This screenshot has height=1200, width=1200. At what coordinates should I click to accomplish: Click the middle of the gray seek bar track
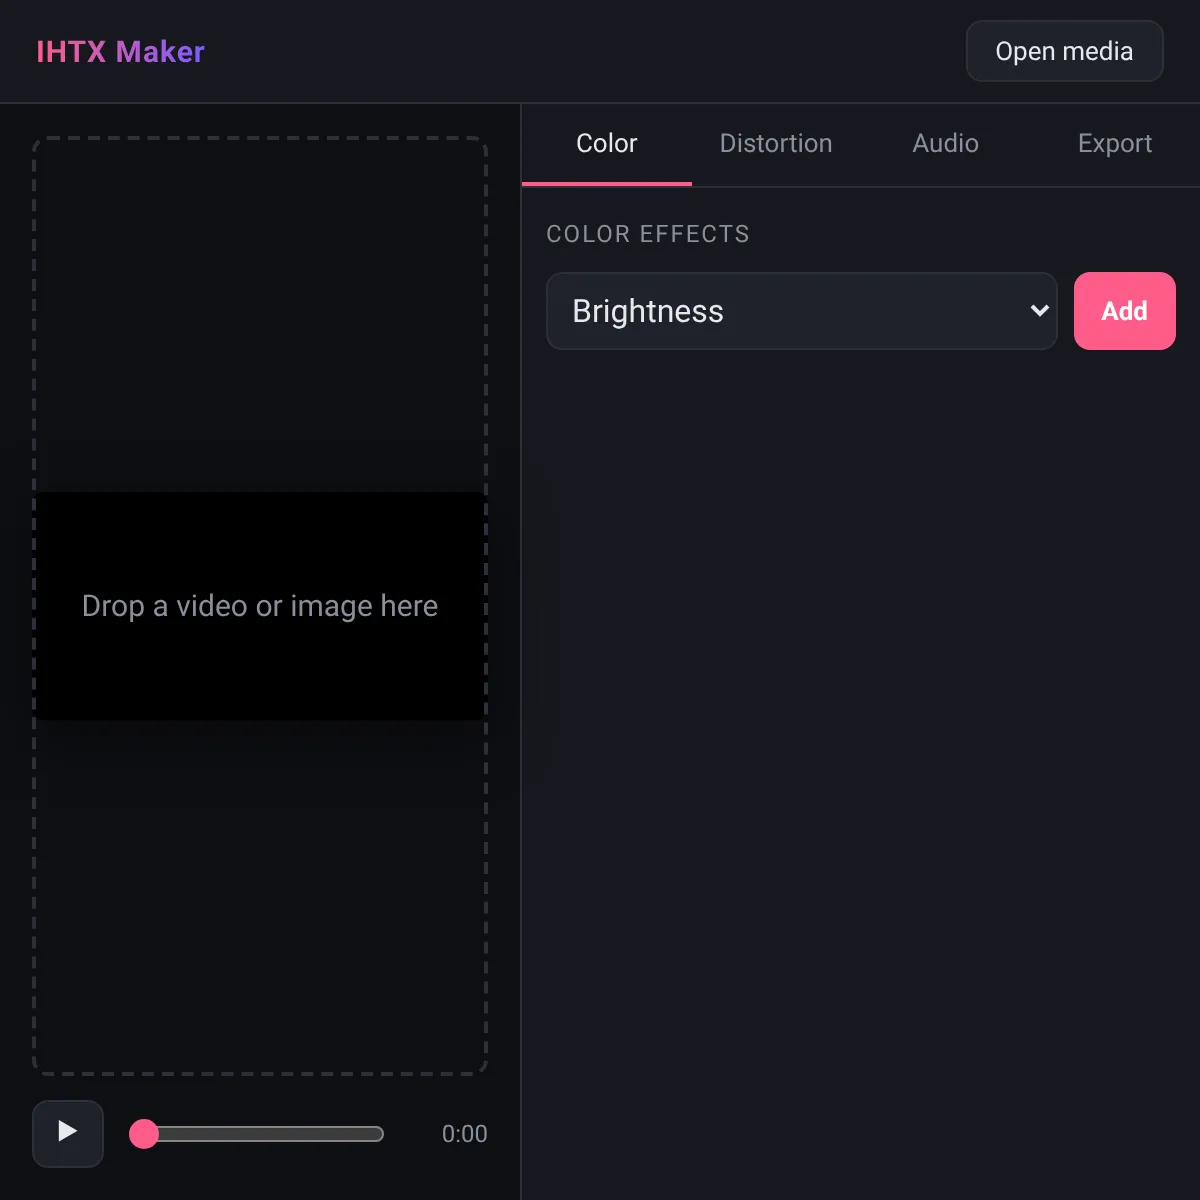click(257, 1133)
